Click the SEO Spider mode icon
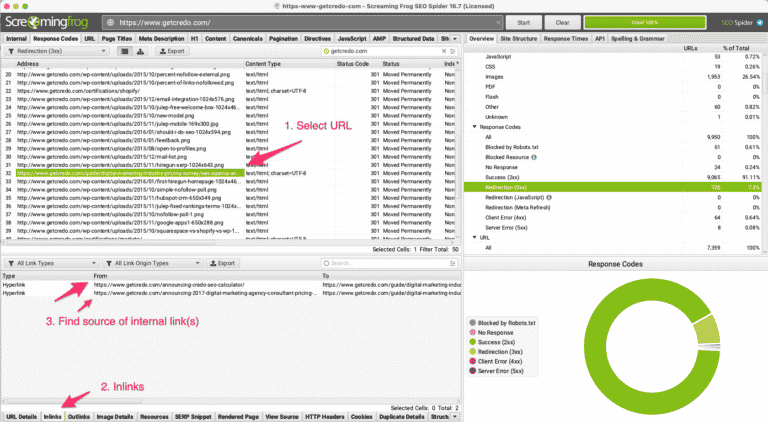 tap(760, 23)
